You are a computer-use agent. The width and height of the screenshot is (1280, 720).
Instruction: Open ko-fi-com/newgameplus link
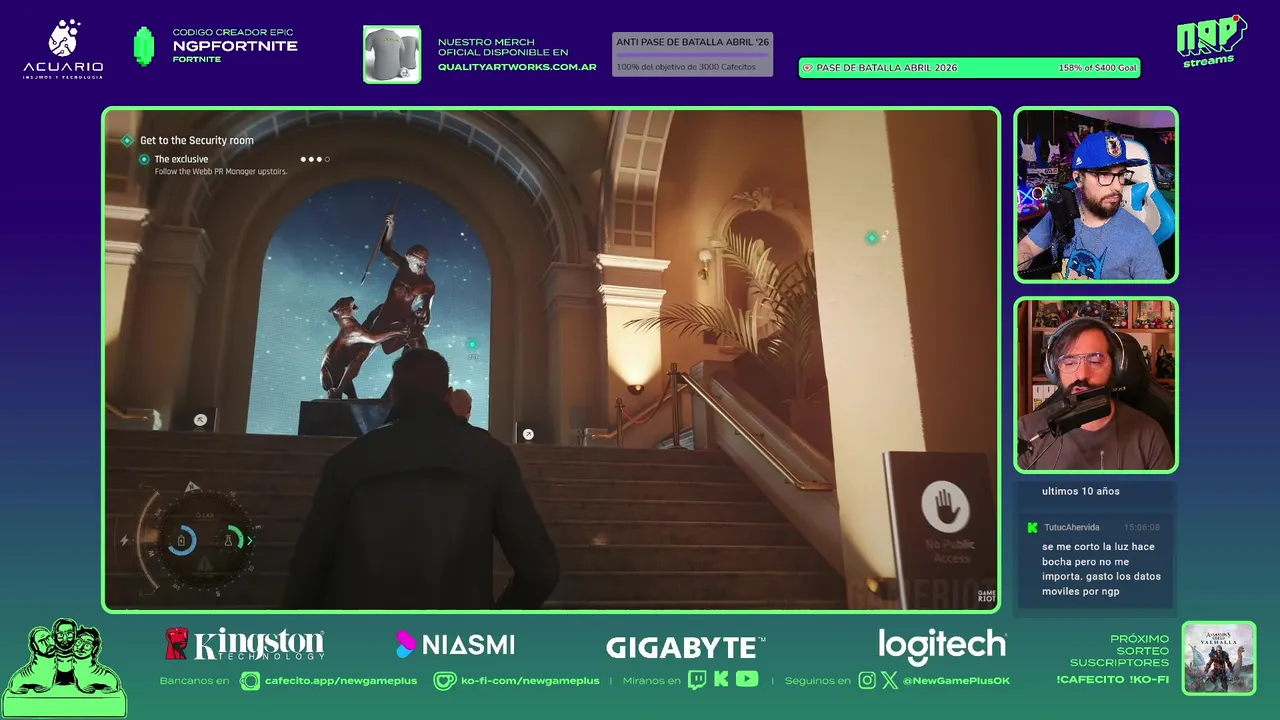click(530, 681)
